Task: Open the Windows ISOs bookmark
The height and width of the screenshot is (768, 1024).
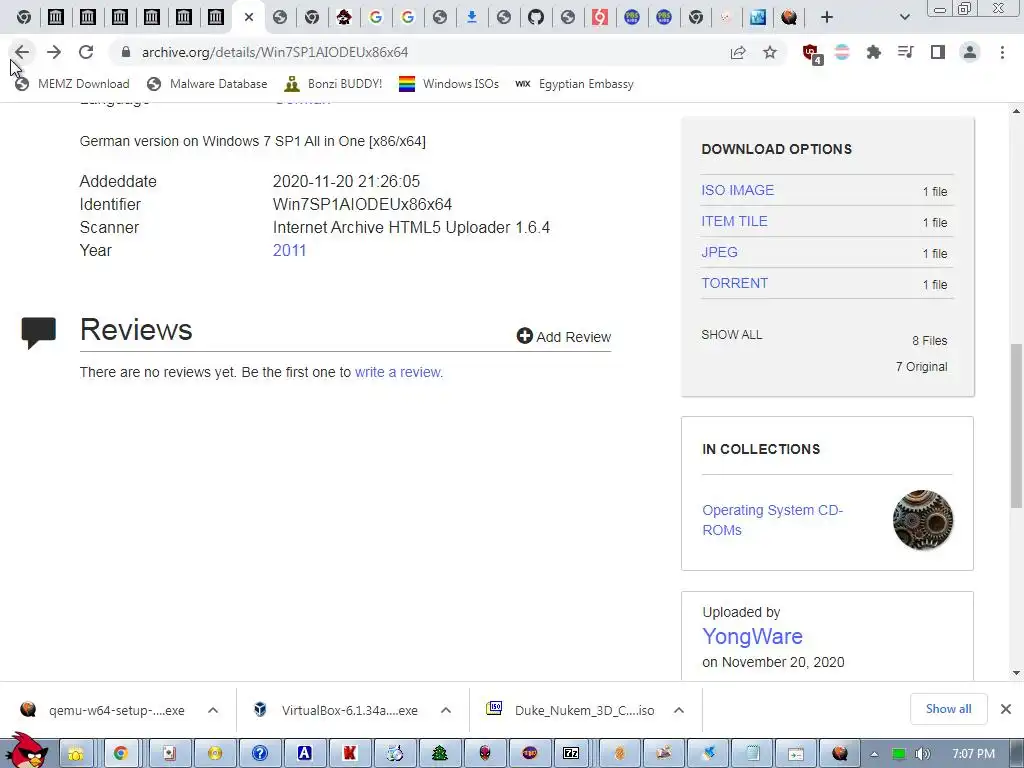Action: pyautogui.click(x=449, y=84)
